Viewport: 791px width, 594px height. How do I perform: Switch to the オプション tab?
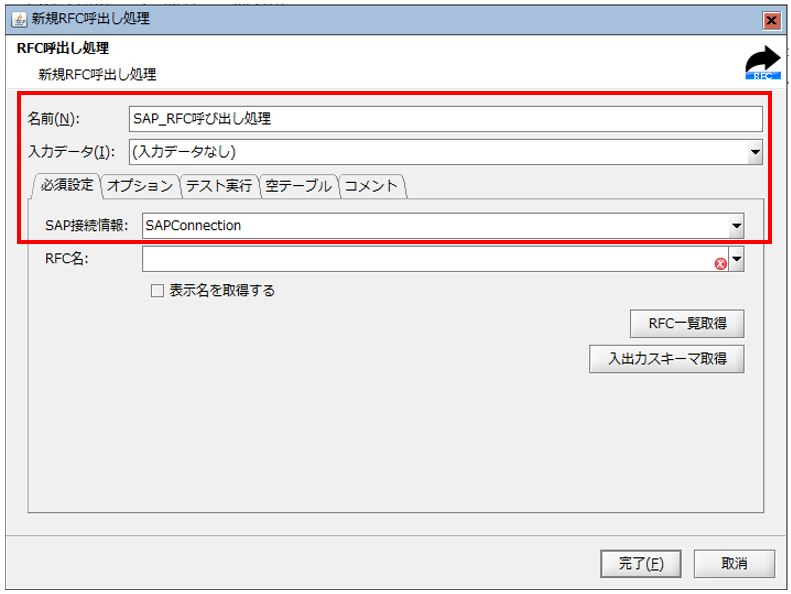tap(140, 186)
